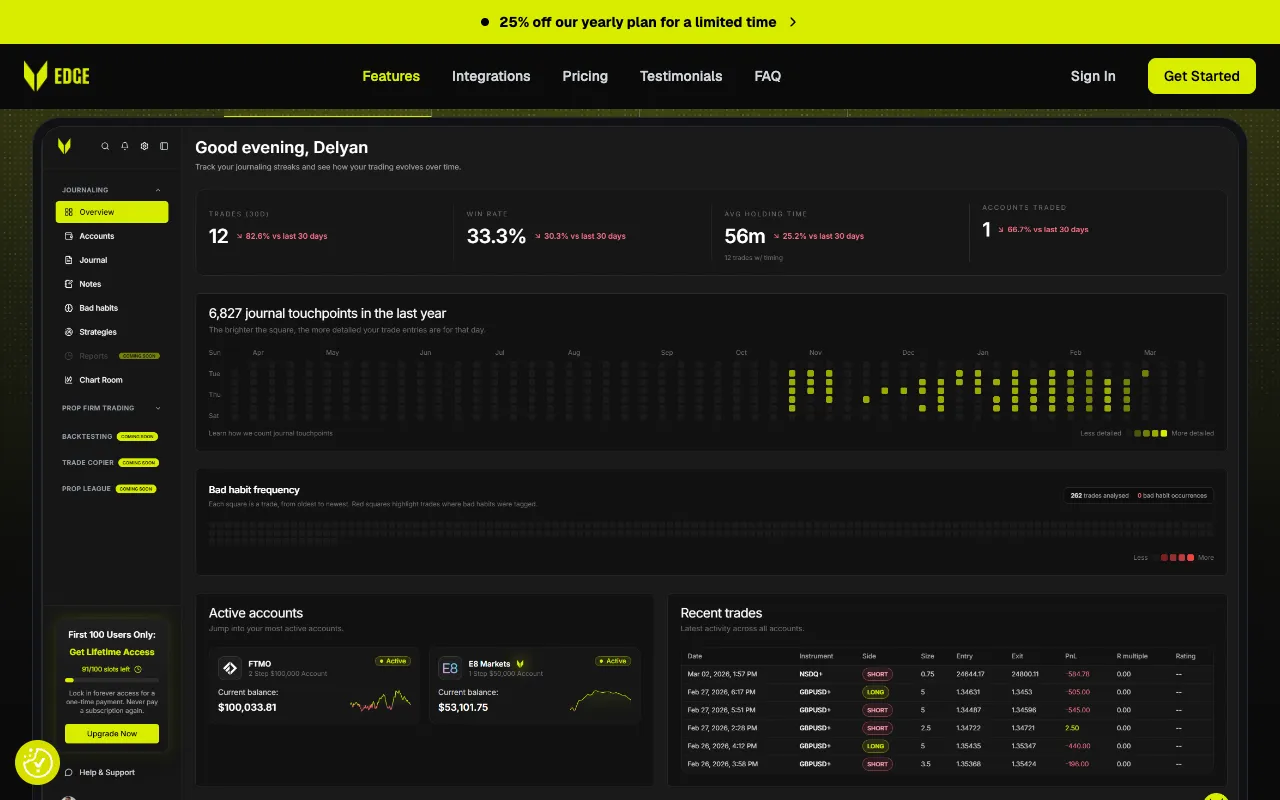
Task: Click the Strategies icon in sidebar
Action: point(69,332)
